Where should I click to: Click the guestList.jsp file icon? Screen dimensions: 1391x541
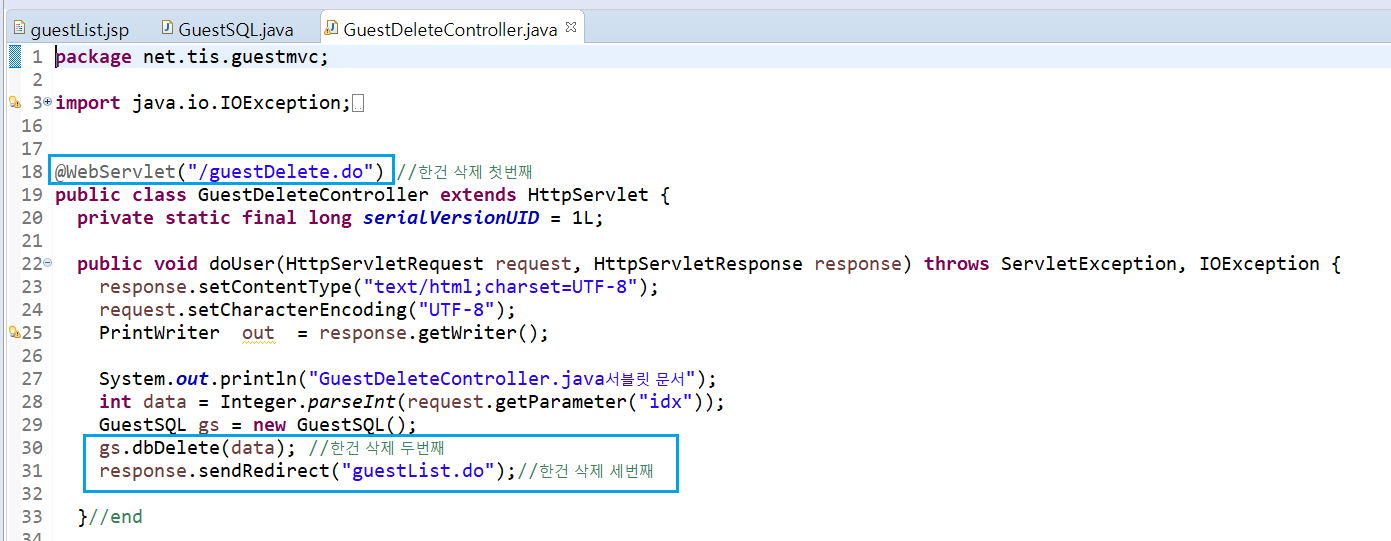tap(19, 28)
